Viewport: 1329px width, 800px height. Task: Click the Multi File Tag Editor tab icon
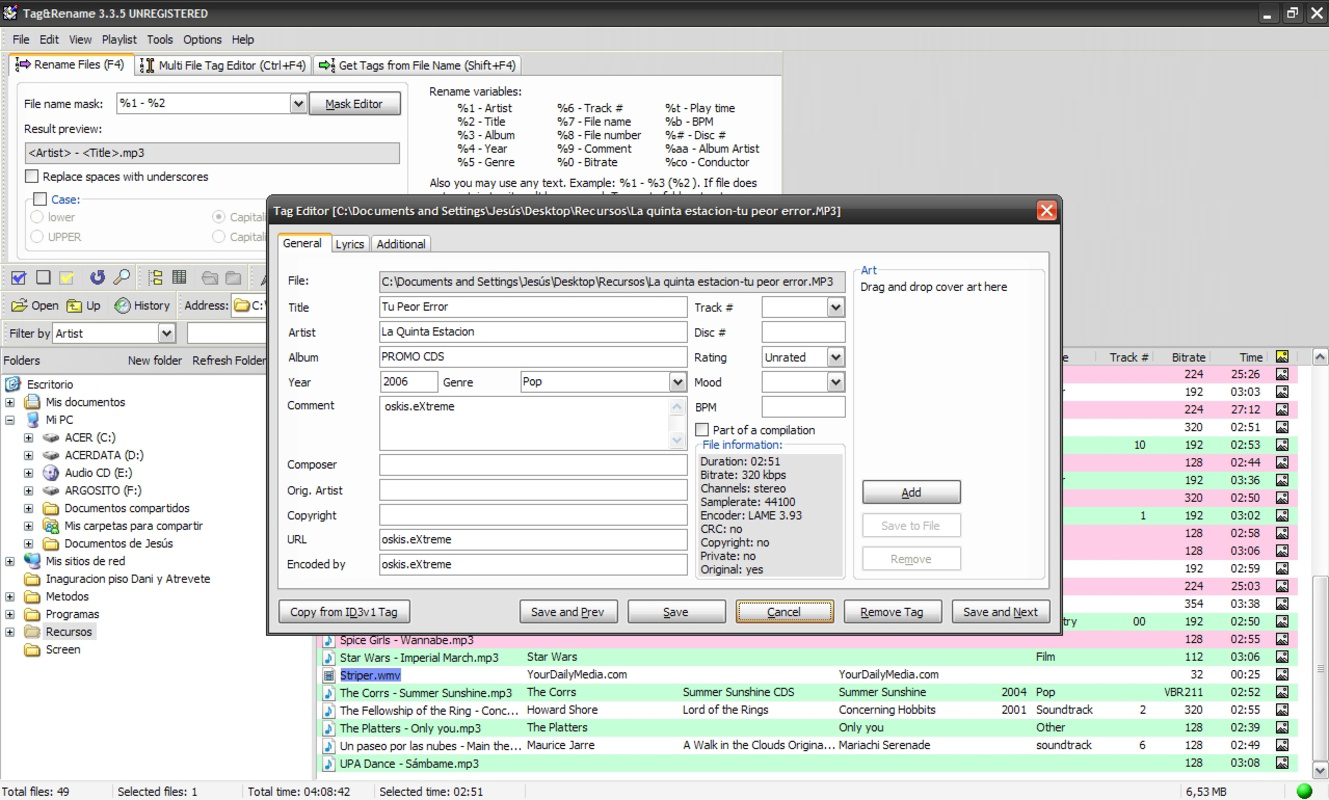[147, 65]
